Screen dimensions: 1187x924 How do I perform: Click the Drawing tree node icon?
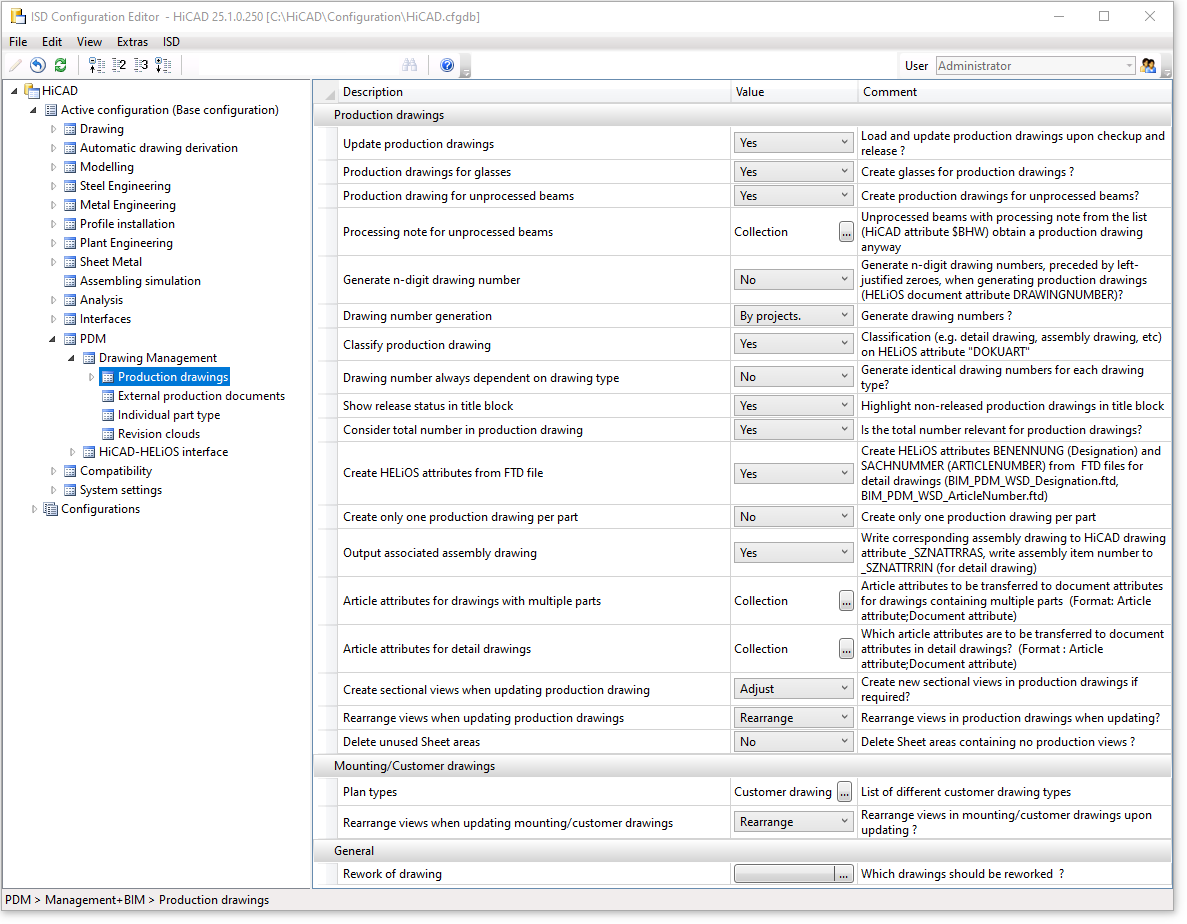[70, 129]
